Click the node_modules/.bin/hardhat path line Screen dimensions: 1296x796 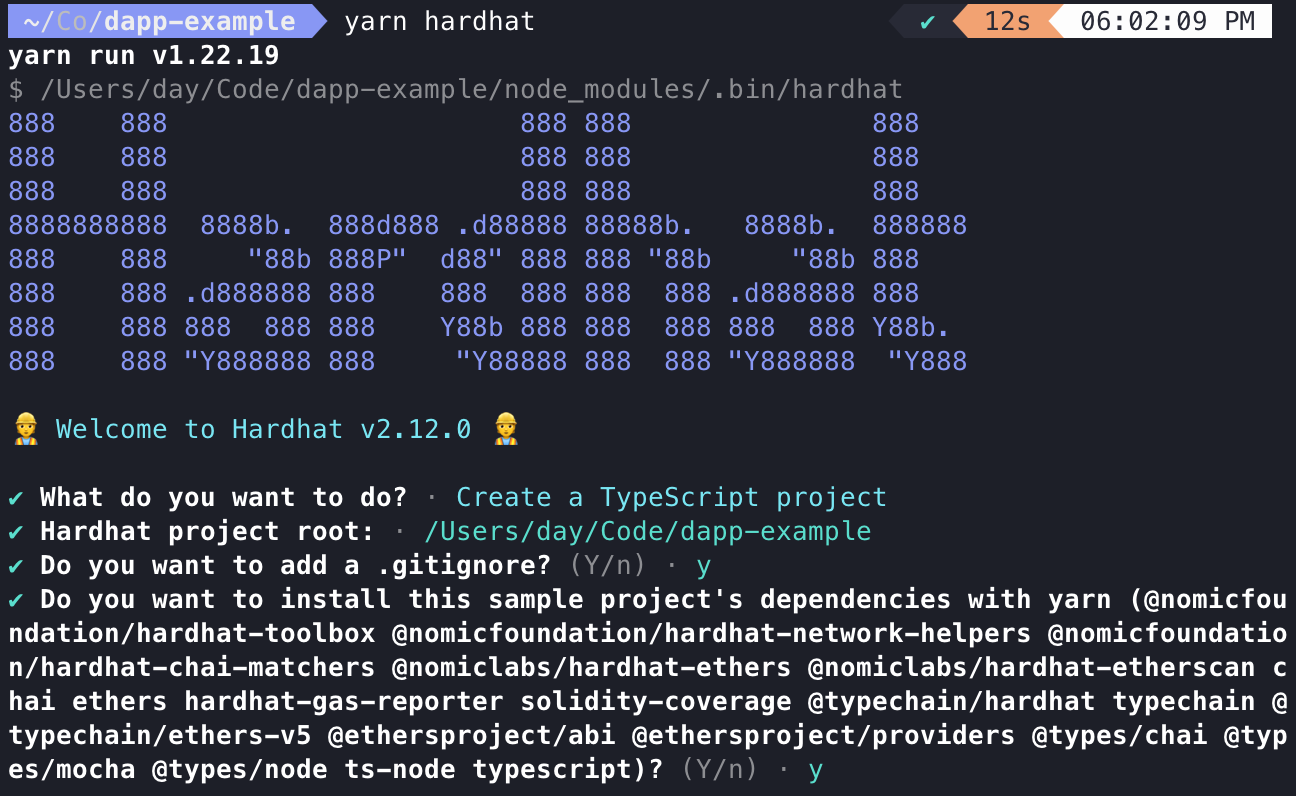click(456, 89)
